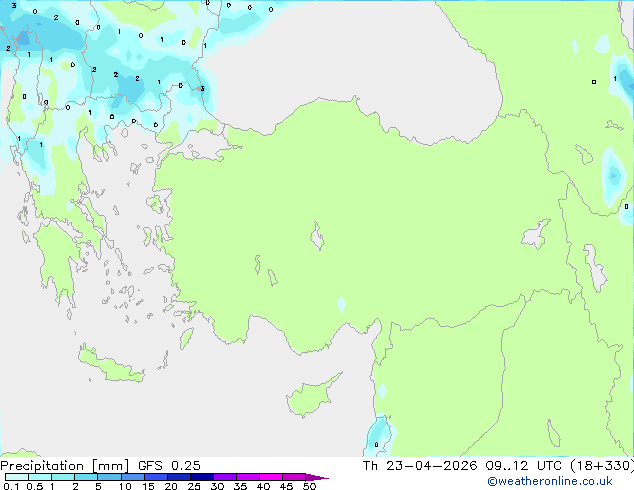Choose the 20–25 mm dark blue legend swatch
634x490 pixels.
(178, 477)
